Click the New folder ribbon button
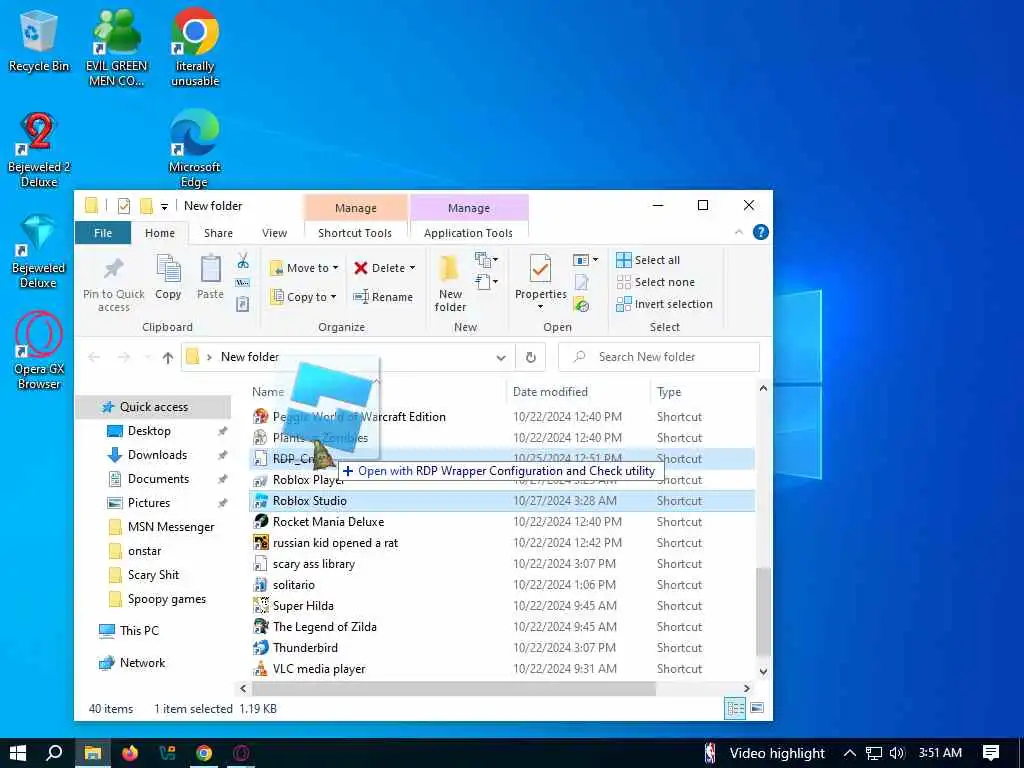Image resolution: width=1024 pixels, height=768 pixels. pos(450,283)
